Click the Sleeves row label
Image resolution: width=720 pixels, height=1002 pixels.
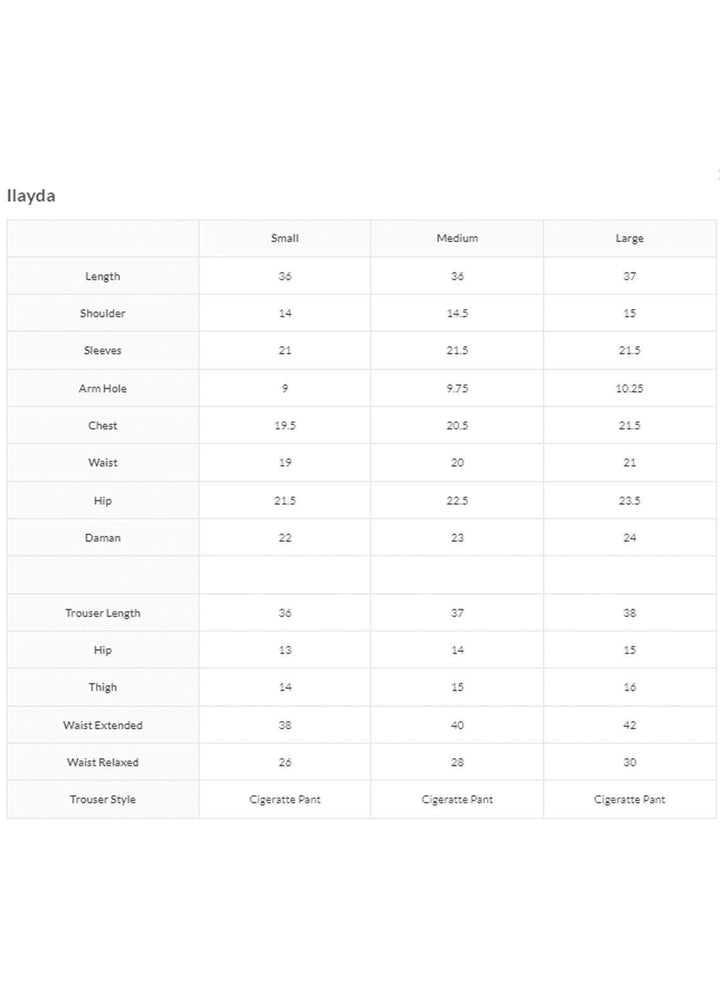pos(103,351)
